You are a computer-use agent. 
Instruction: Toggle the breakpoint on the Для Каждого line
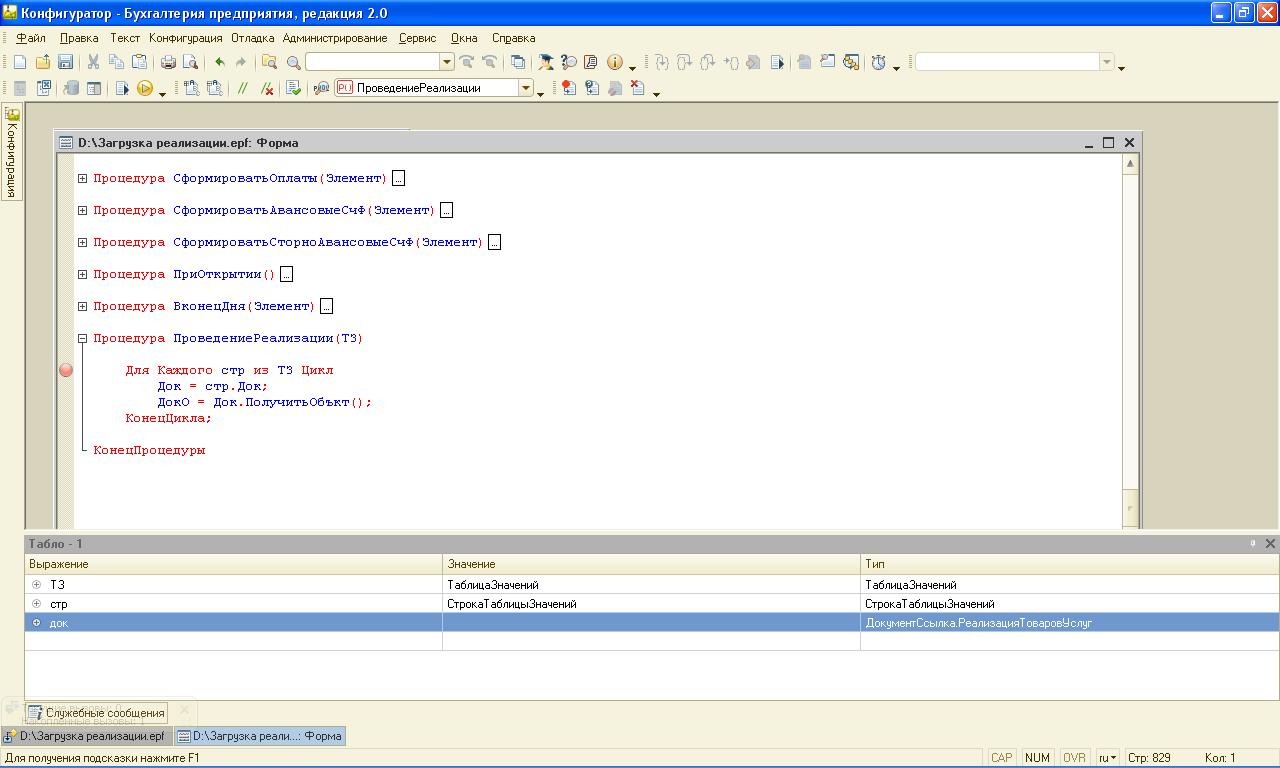(x=66, y=370)
